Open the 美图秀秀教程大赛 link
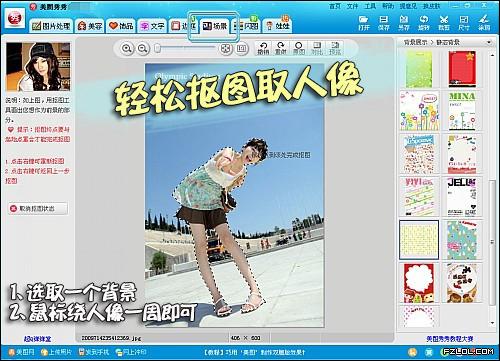500x361 pixels. pyautogui.click(x=450, y=339)
